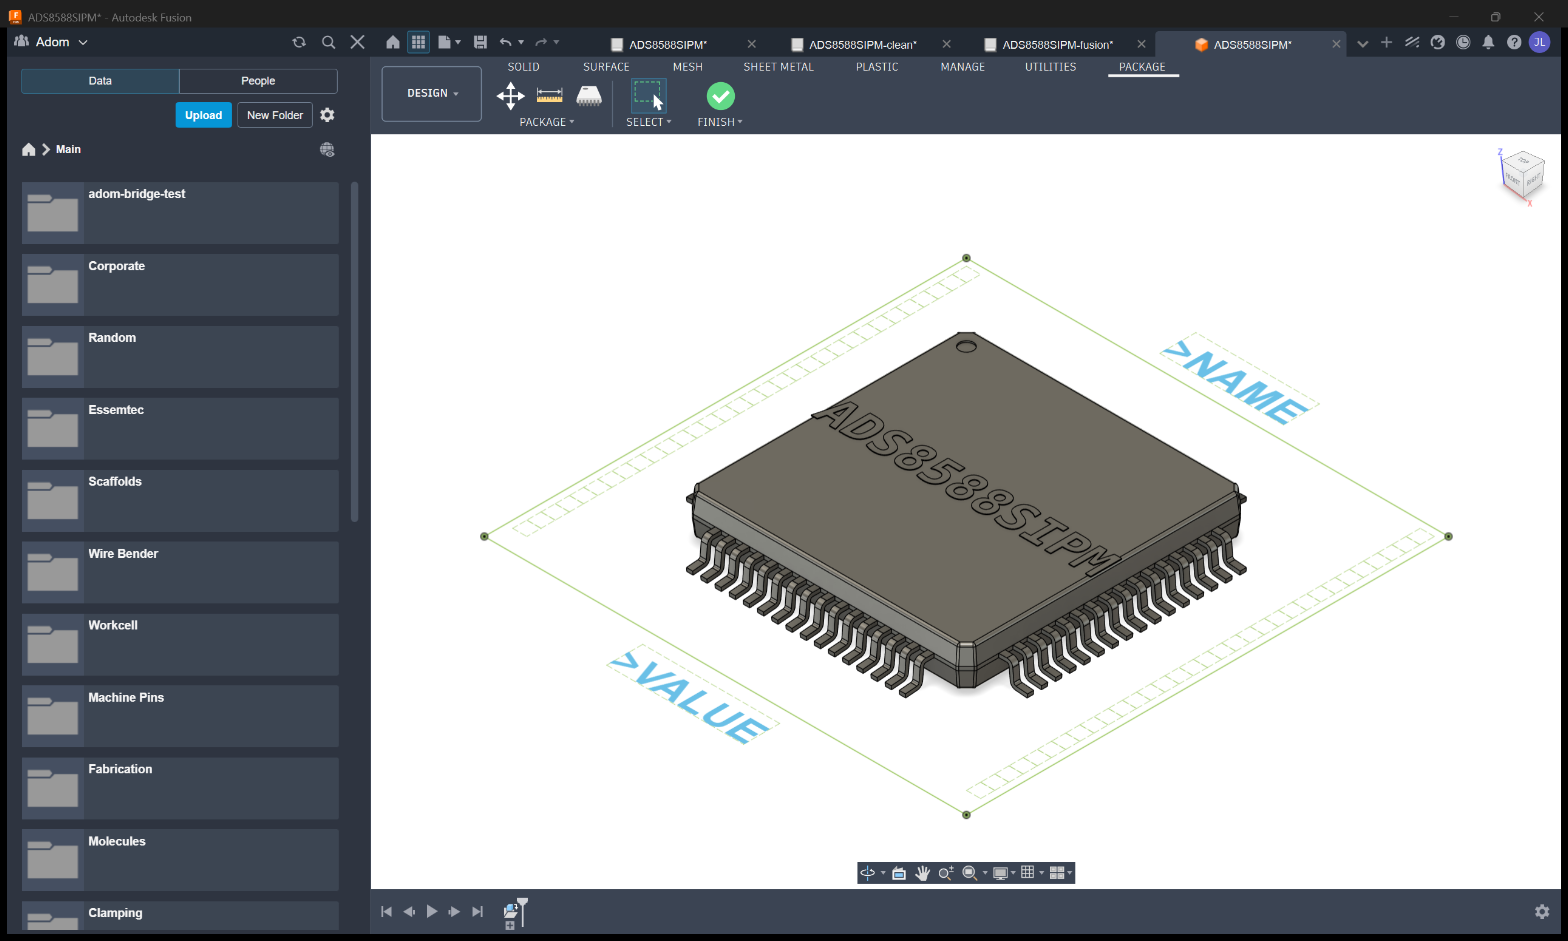The width and height of the screenshot is (1568, 941).
Task: Switch to the MANAGE ribbon tab
Action: click(963, 67)
